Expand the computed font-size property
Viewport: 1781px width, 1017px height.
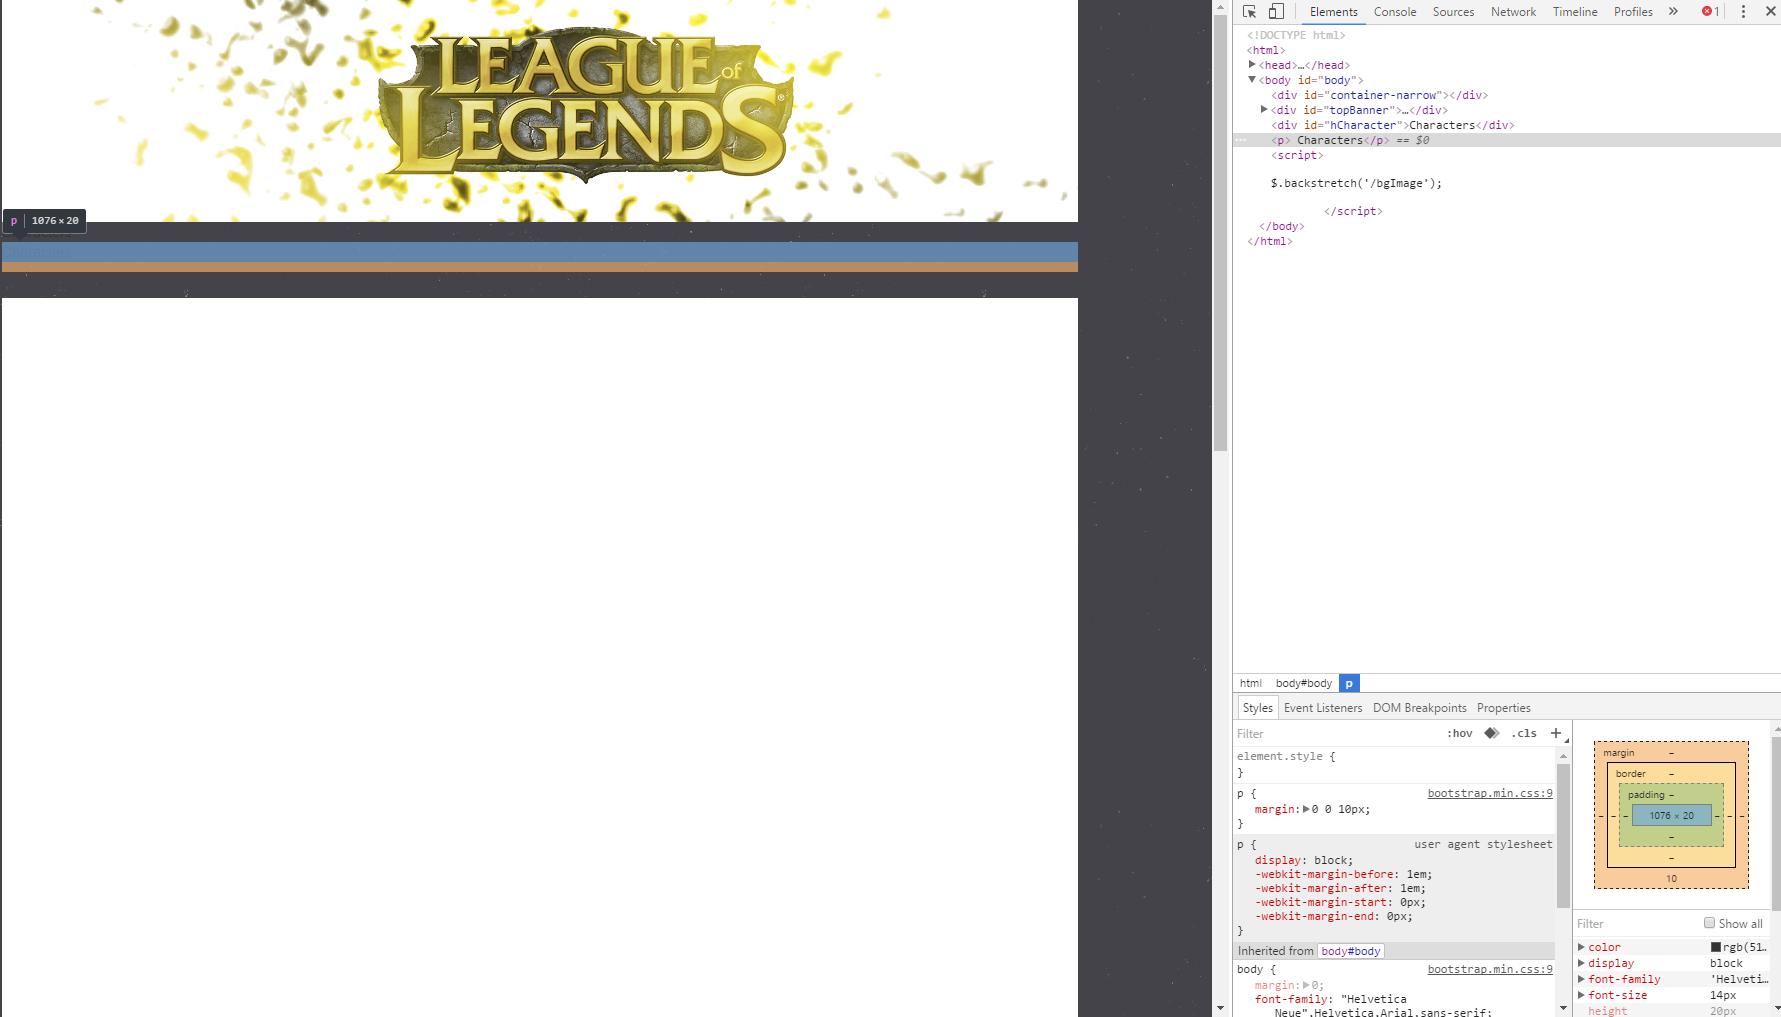1581,995
